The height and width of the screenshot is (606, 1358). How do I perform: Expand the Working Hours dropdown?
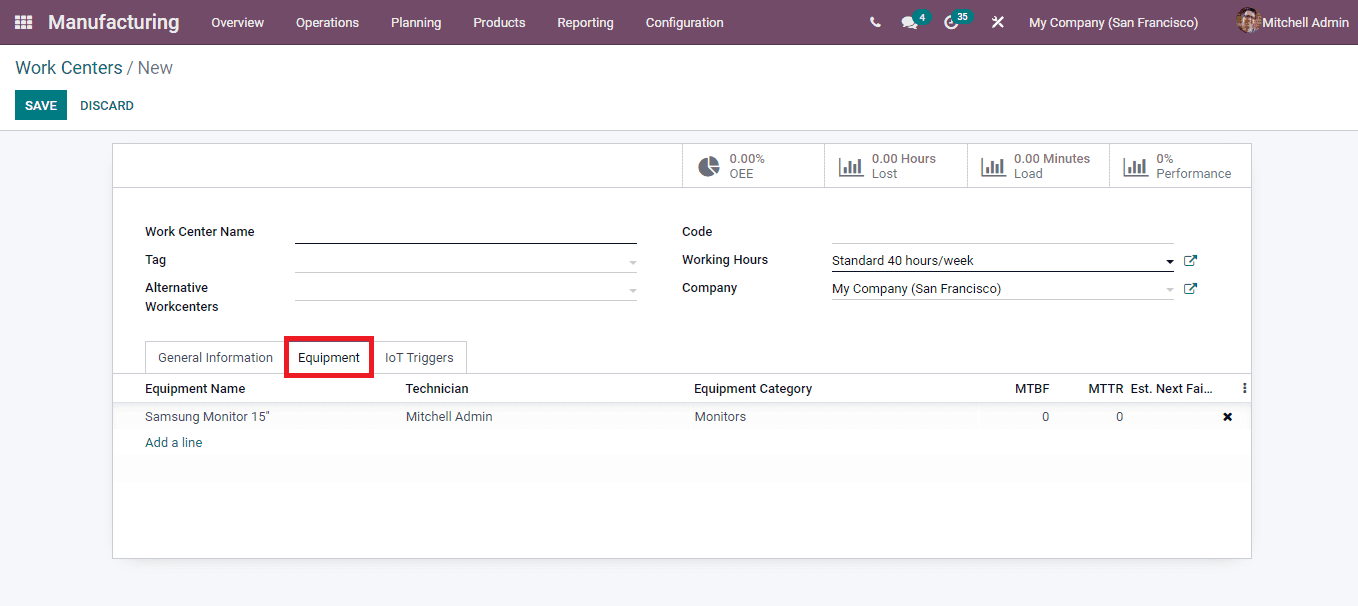(x=1169, y=260)
